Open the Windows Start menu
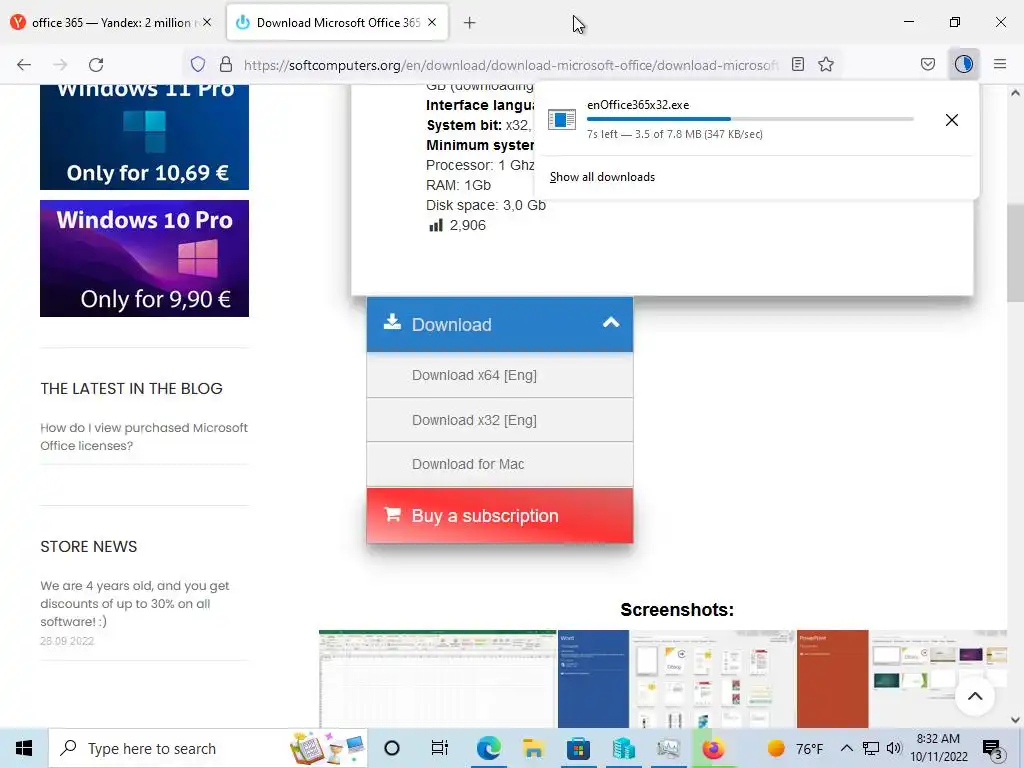Screen dimensions: 1024x768 pyautogui.click(x=24, y=748)
